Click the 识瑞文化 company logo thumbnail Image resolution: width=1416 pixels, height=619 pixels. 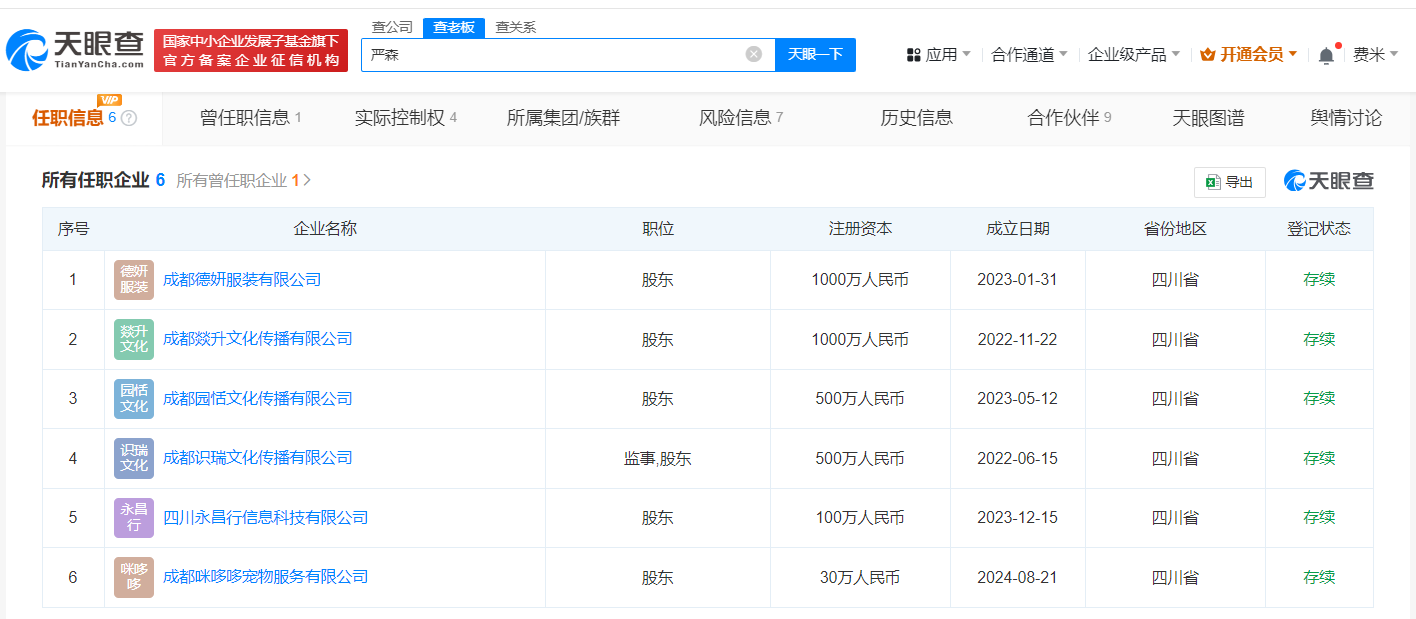point(134,458)
